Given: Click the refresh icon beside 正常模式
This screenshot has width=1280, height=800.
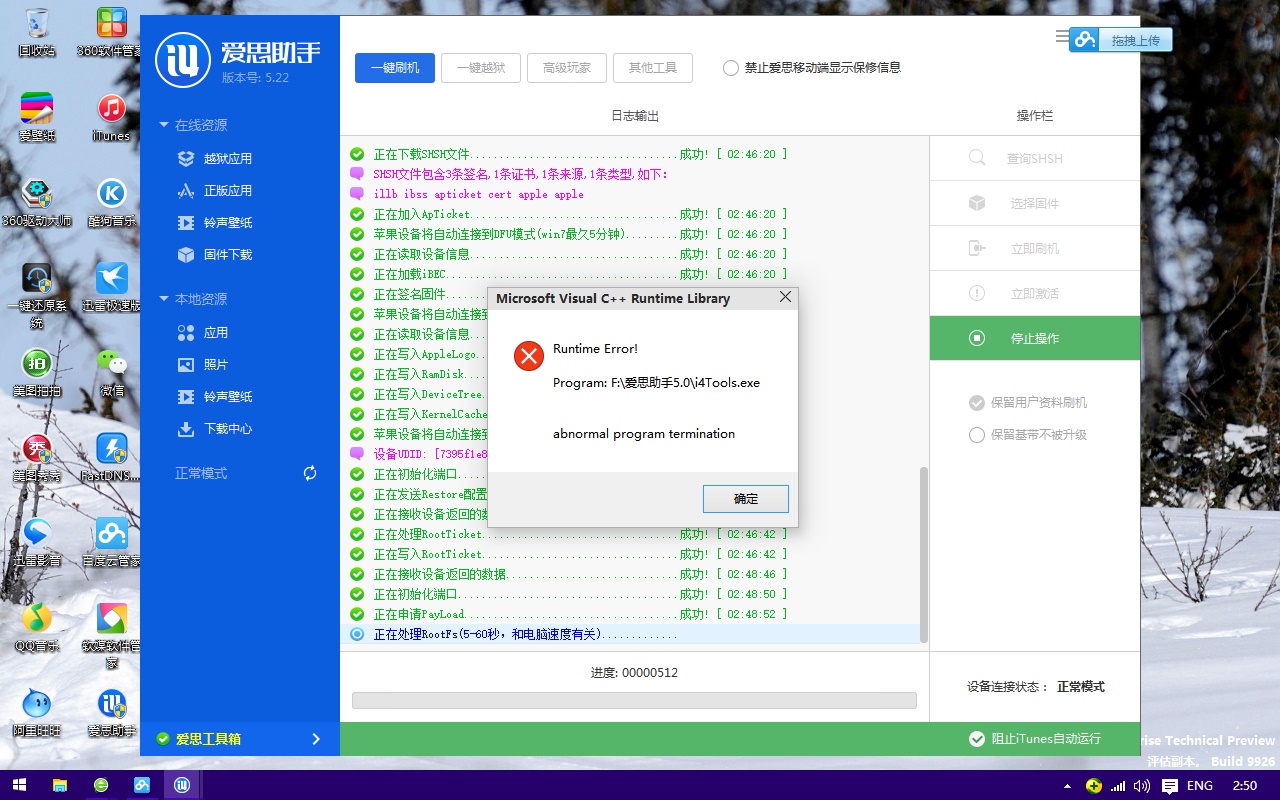Looking at the screenshot, I should 310,473.
